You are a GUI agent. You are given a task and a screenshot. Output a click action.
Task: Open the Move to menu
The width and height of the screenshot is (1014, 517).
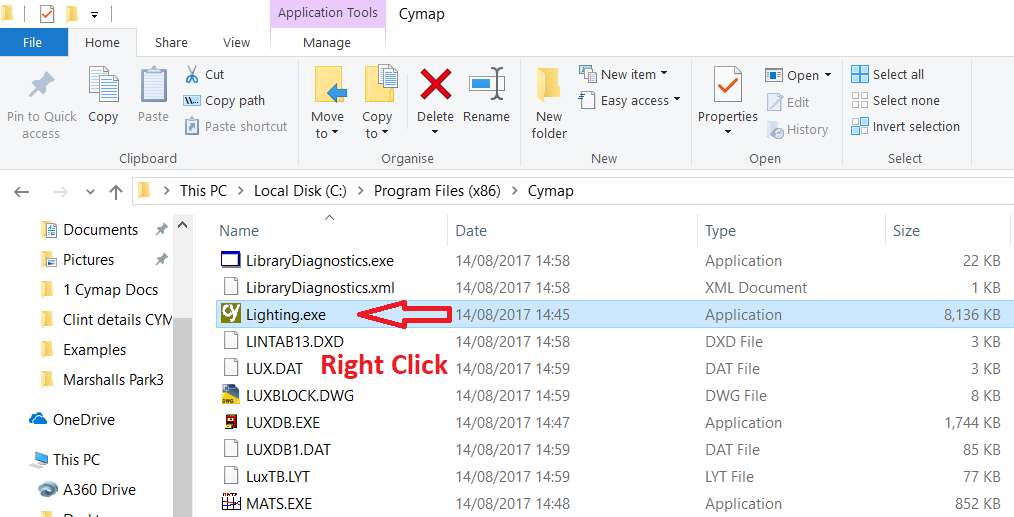click(327, 103)
